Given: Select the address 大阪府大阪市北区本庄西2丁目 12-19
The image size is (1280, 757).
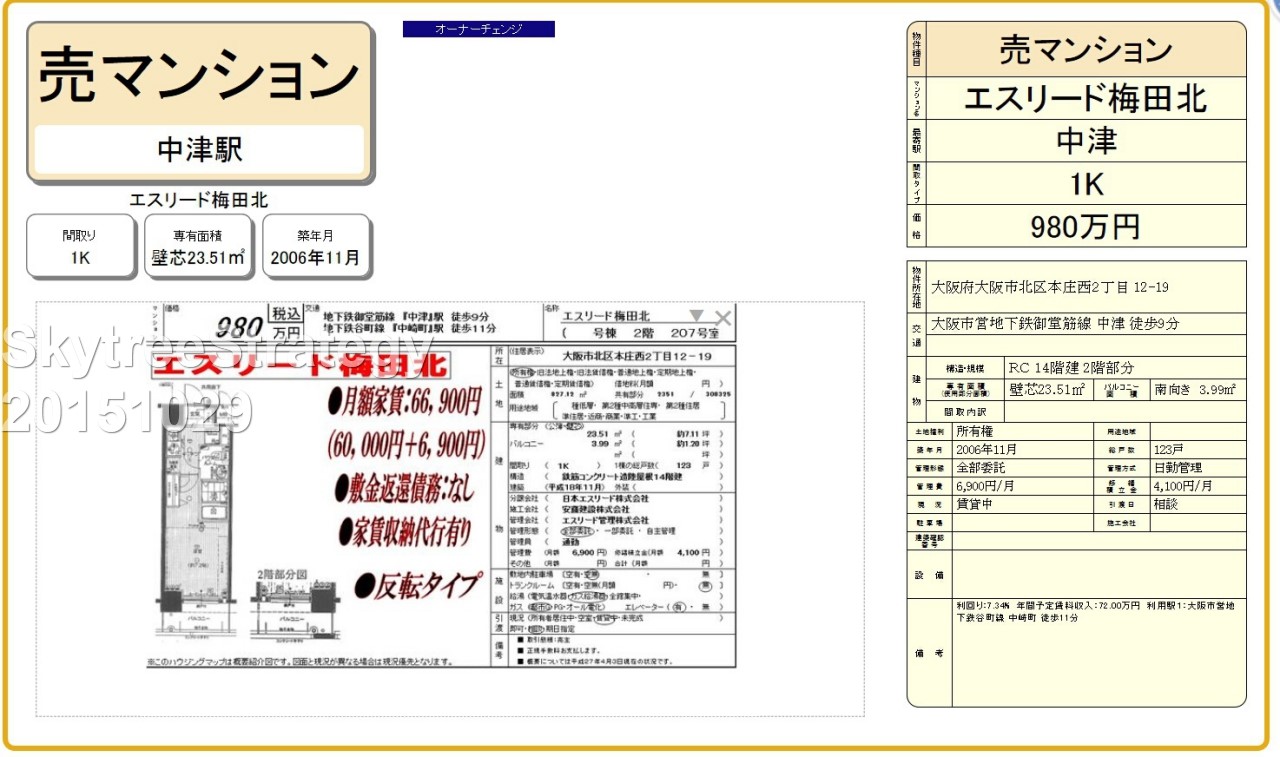Looking at the screenshot, I should (x=1050, y=287).
